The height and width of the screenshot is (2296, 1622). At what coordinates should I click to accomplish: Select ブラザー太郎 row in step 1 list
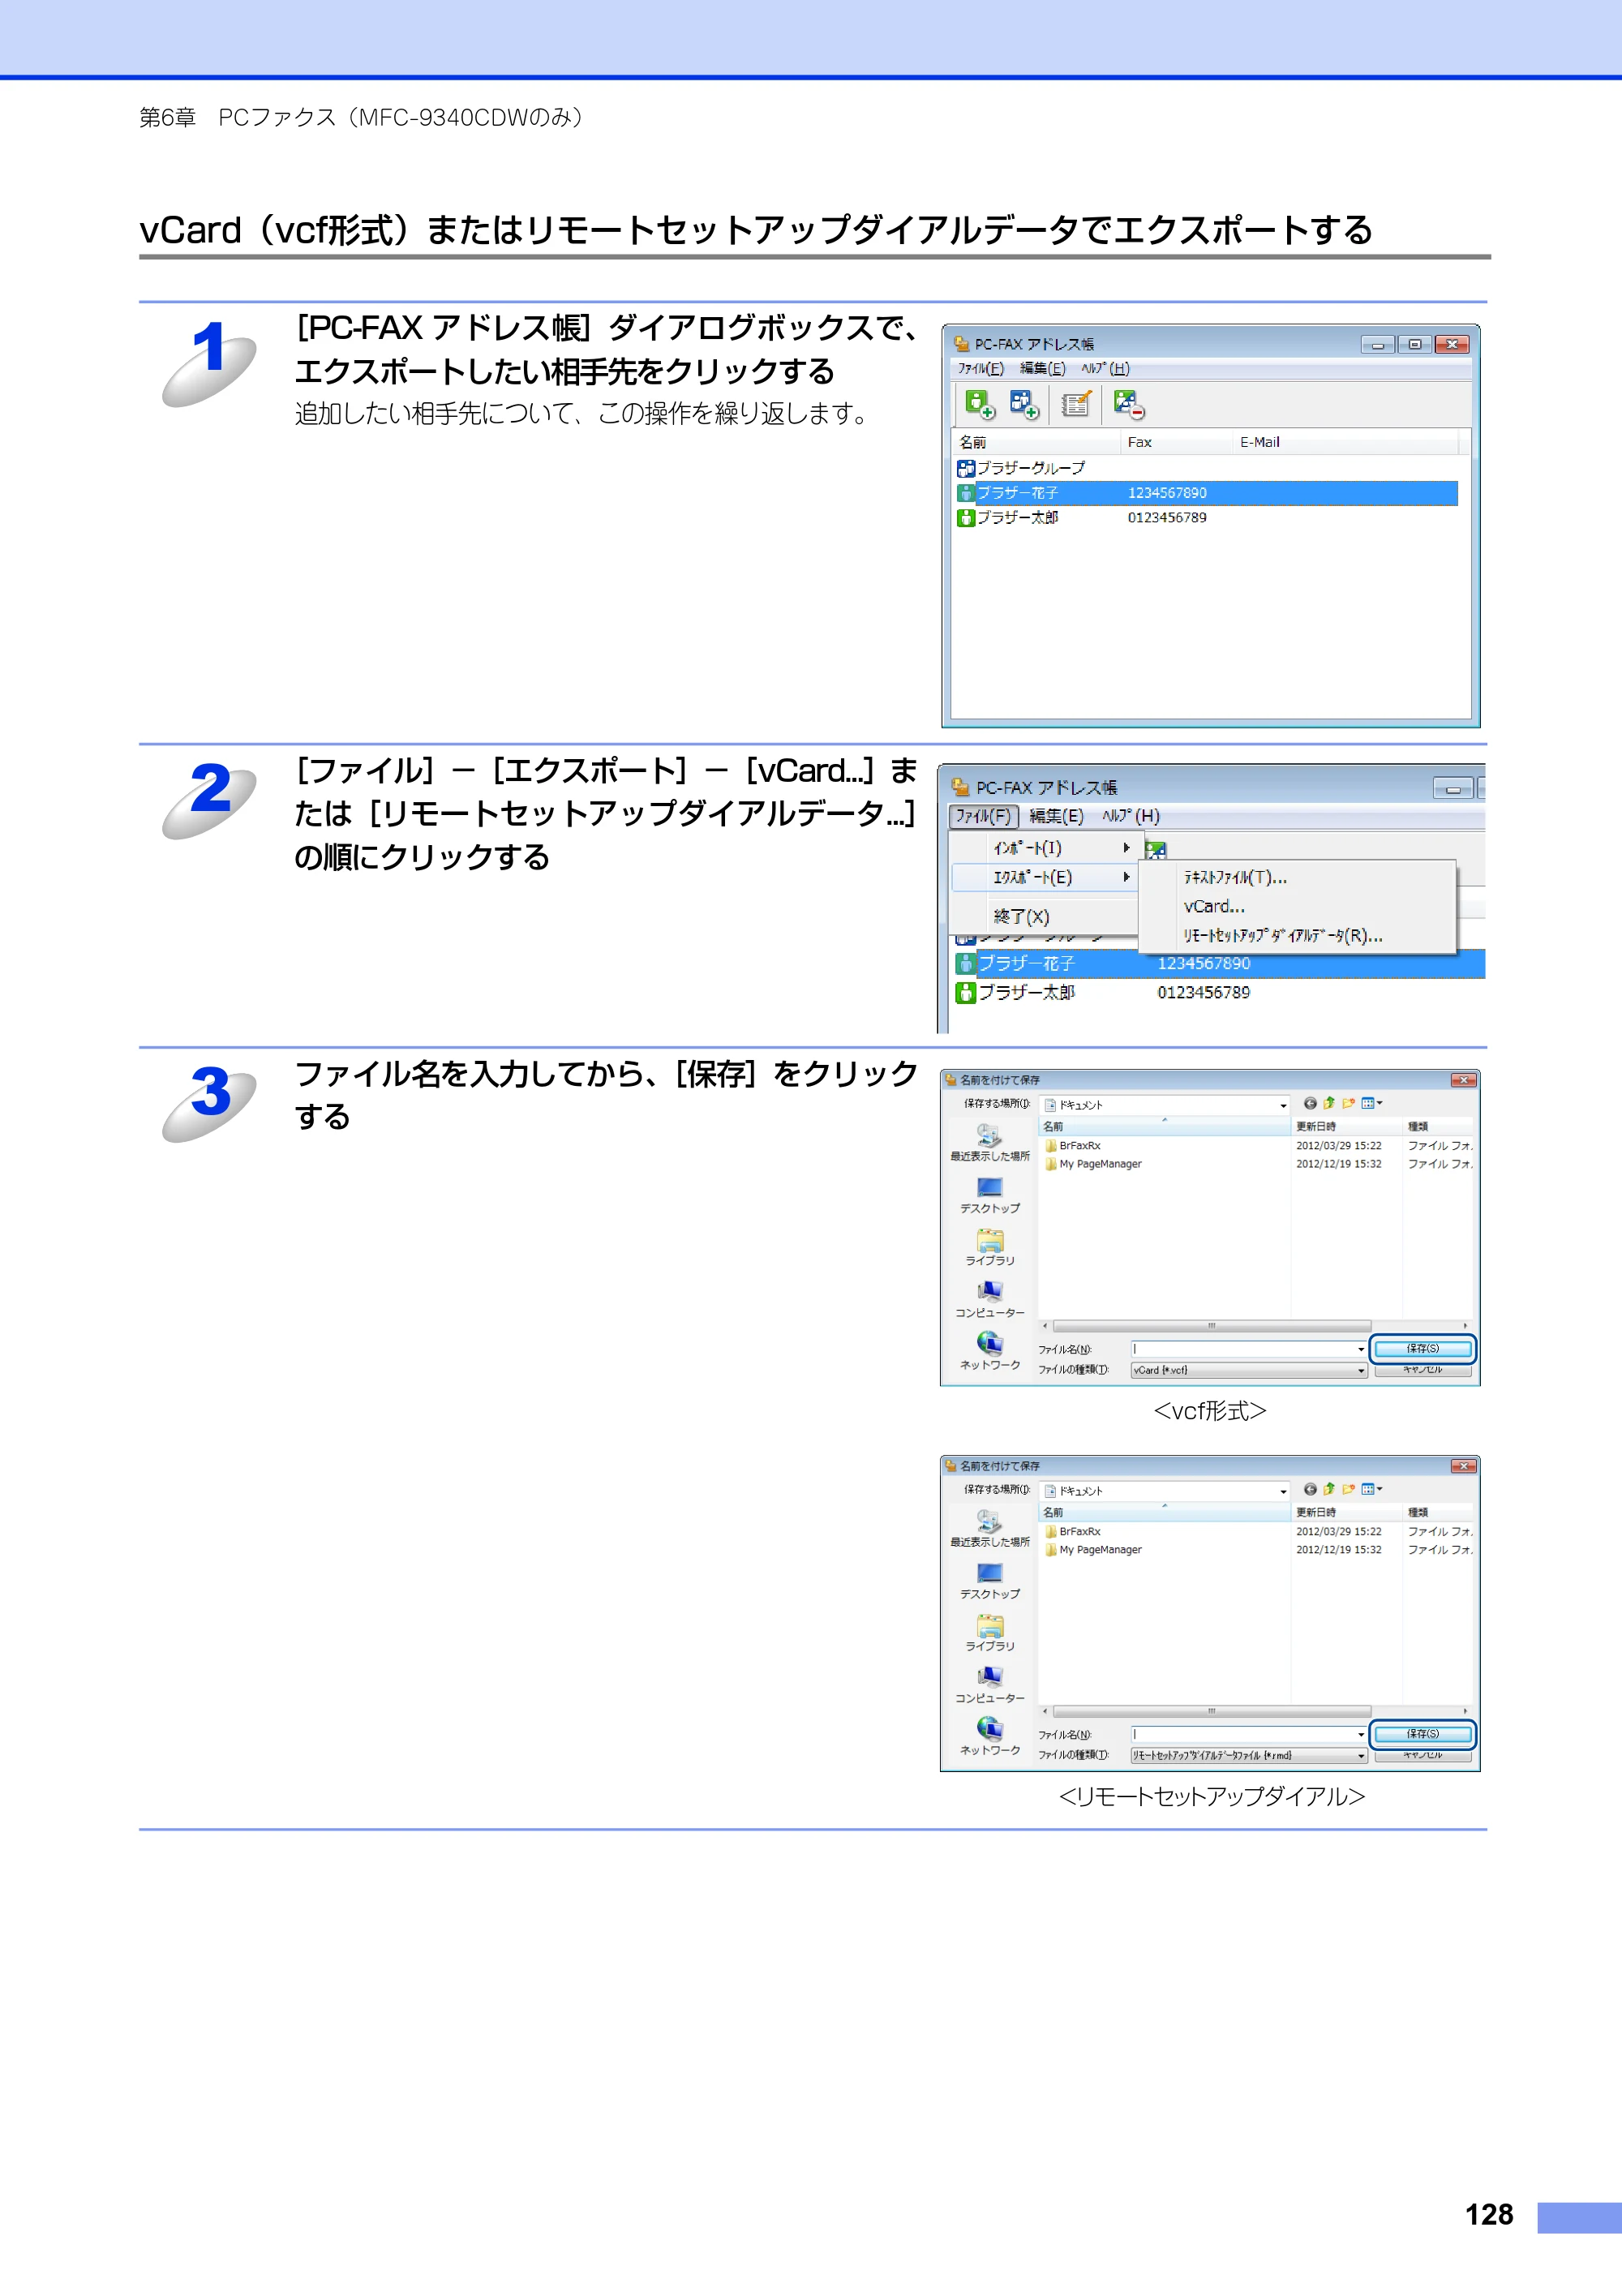click(1207, 518)
